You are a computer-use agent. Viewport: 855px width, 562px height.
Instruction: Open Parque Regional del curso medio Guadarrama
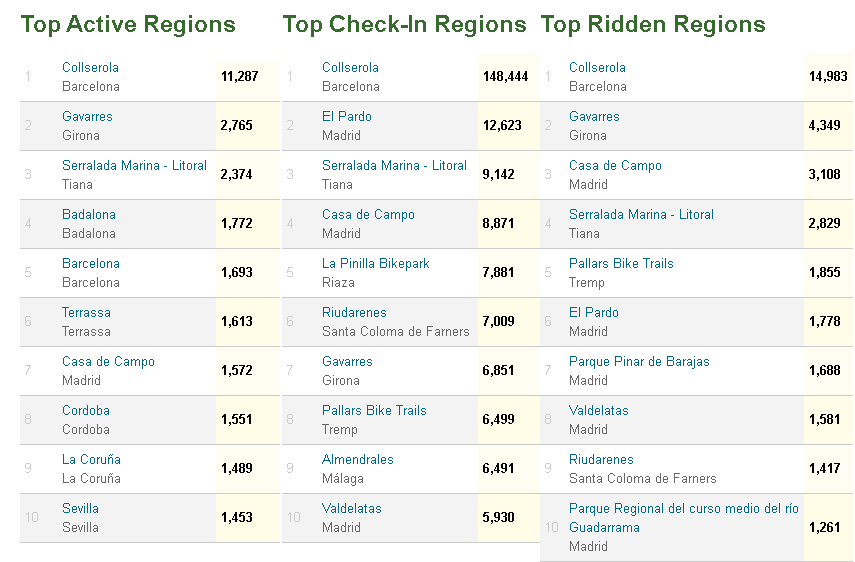coord(683,509)
